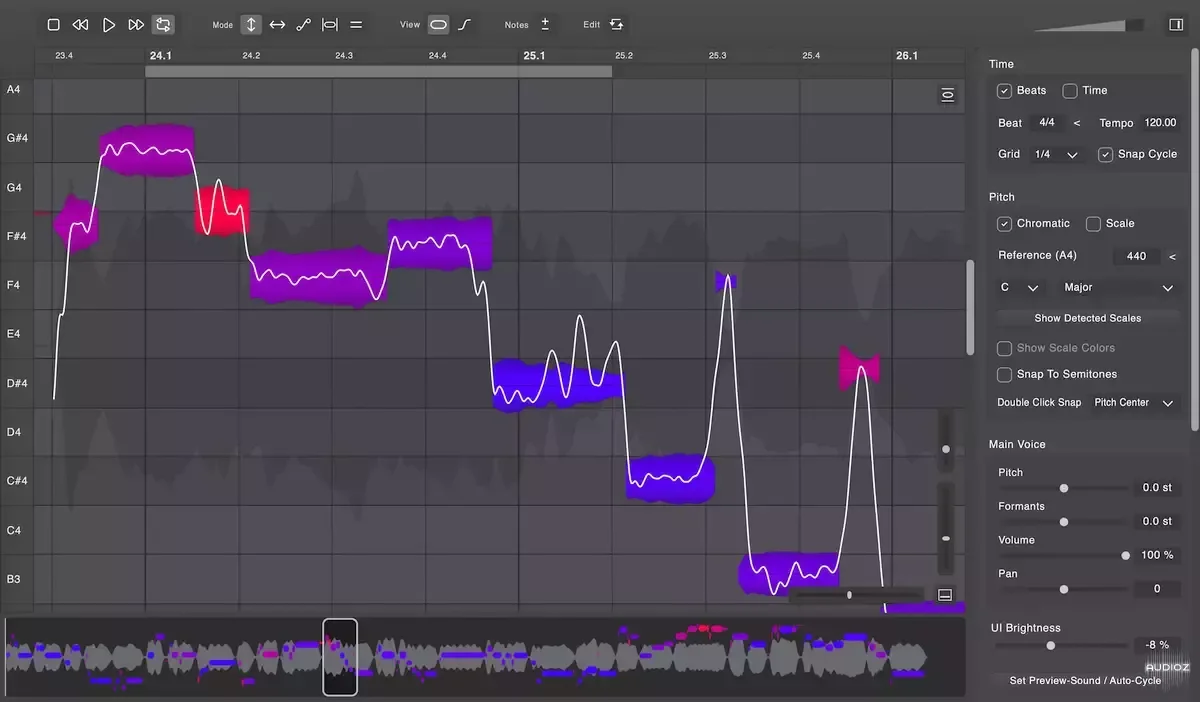Select the note separation mode tool

coord(329,24)
